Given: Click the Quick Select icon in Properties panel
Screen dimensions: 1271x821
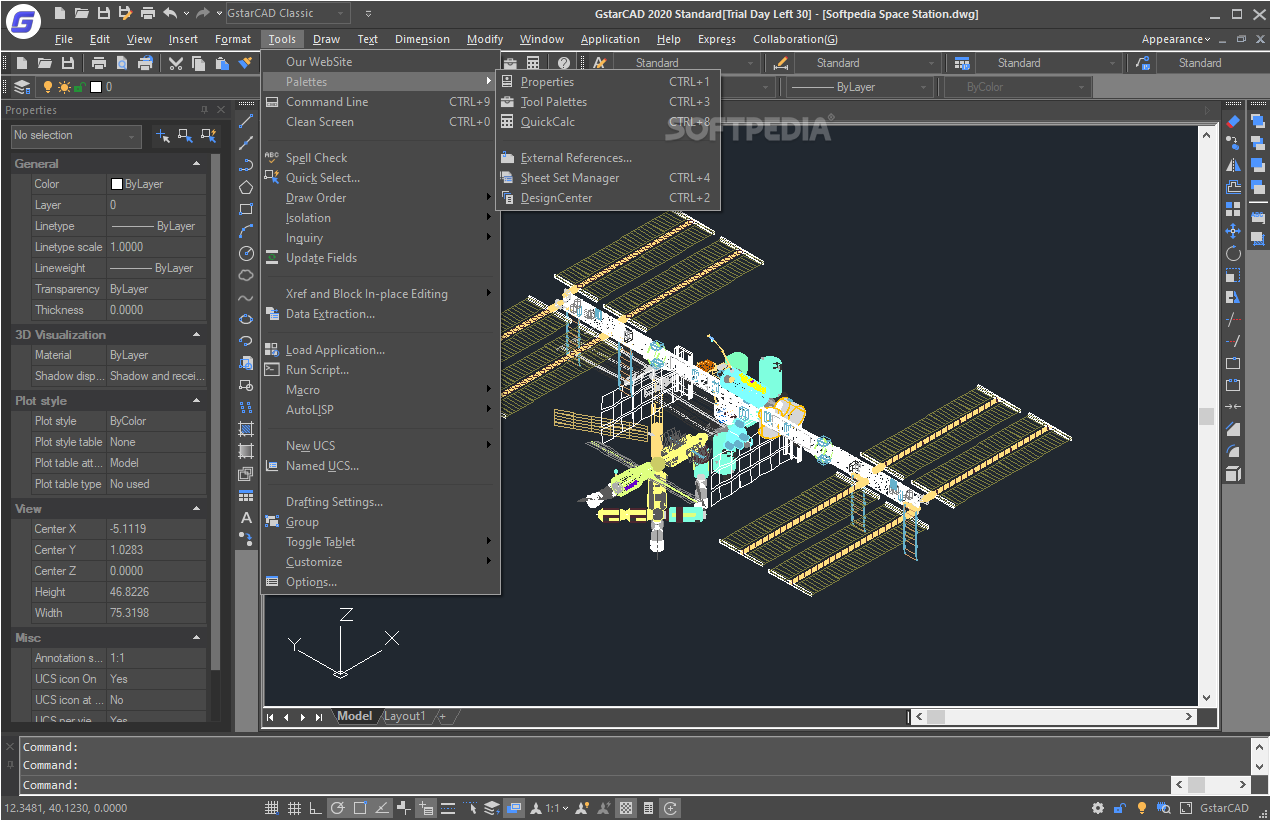Looking at the screenshot, I should tap(208, 135).
